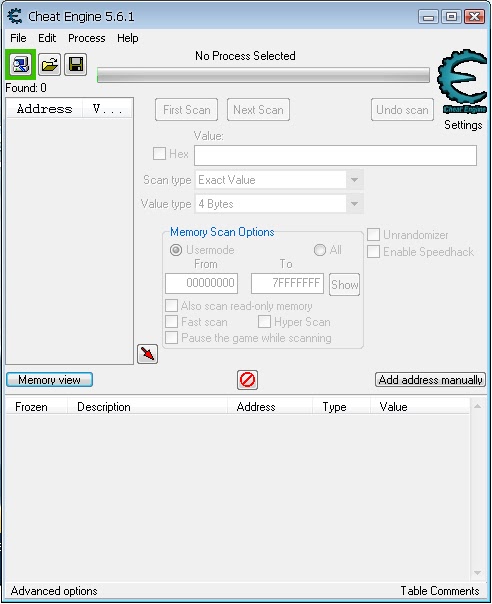492x604 pixels.
Task: Click the Description column header
Action: coord(147,407)
